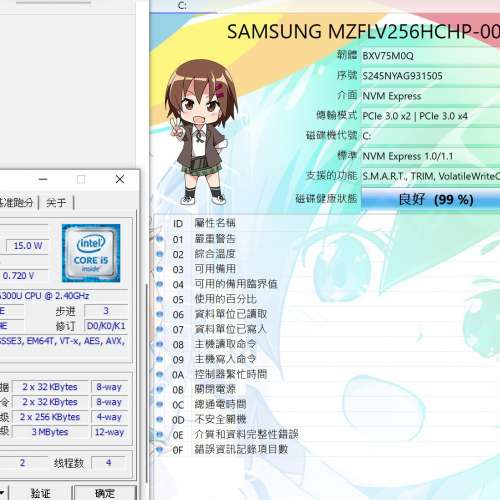Click the supported features field S.M.A.R.T., TRIM
Image resolution: width=500 pixels, height=500 pixels.
tap(431, 176)
